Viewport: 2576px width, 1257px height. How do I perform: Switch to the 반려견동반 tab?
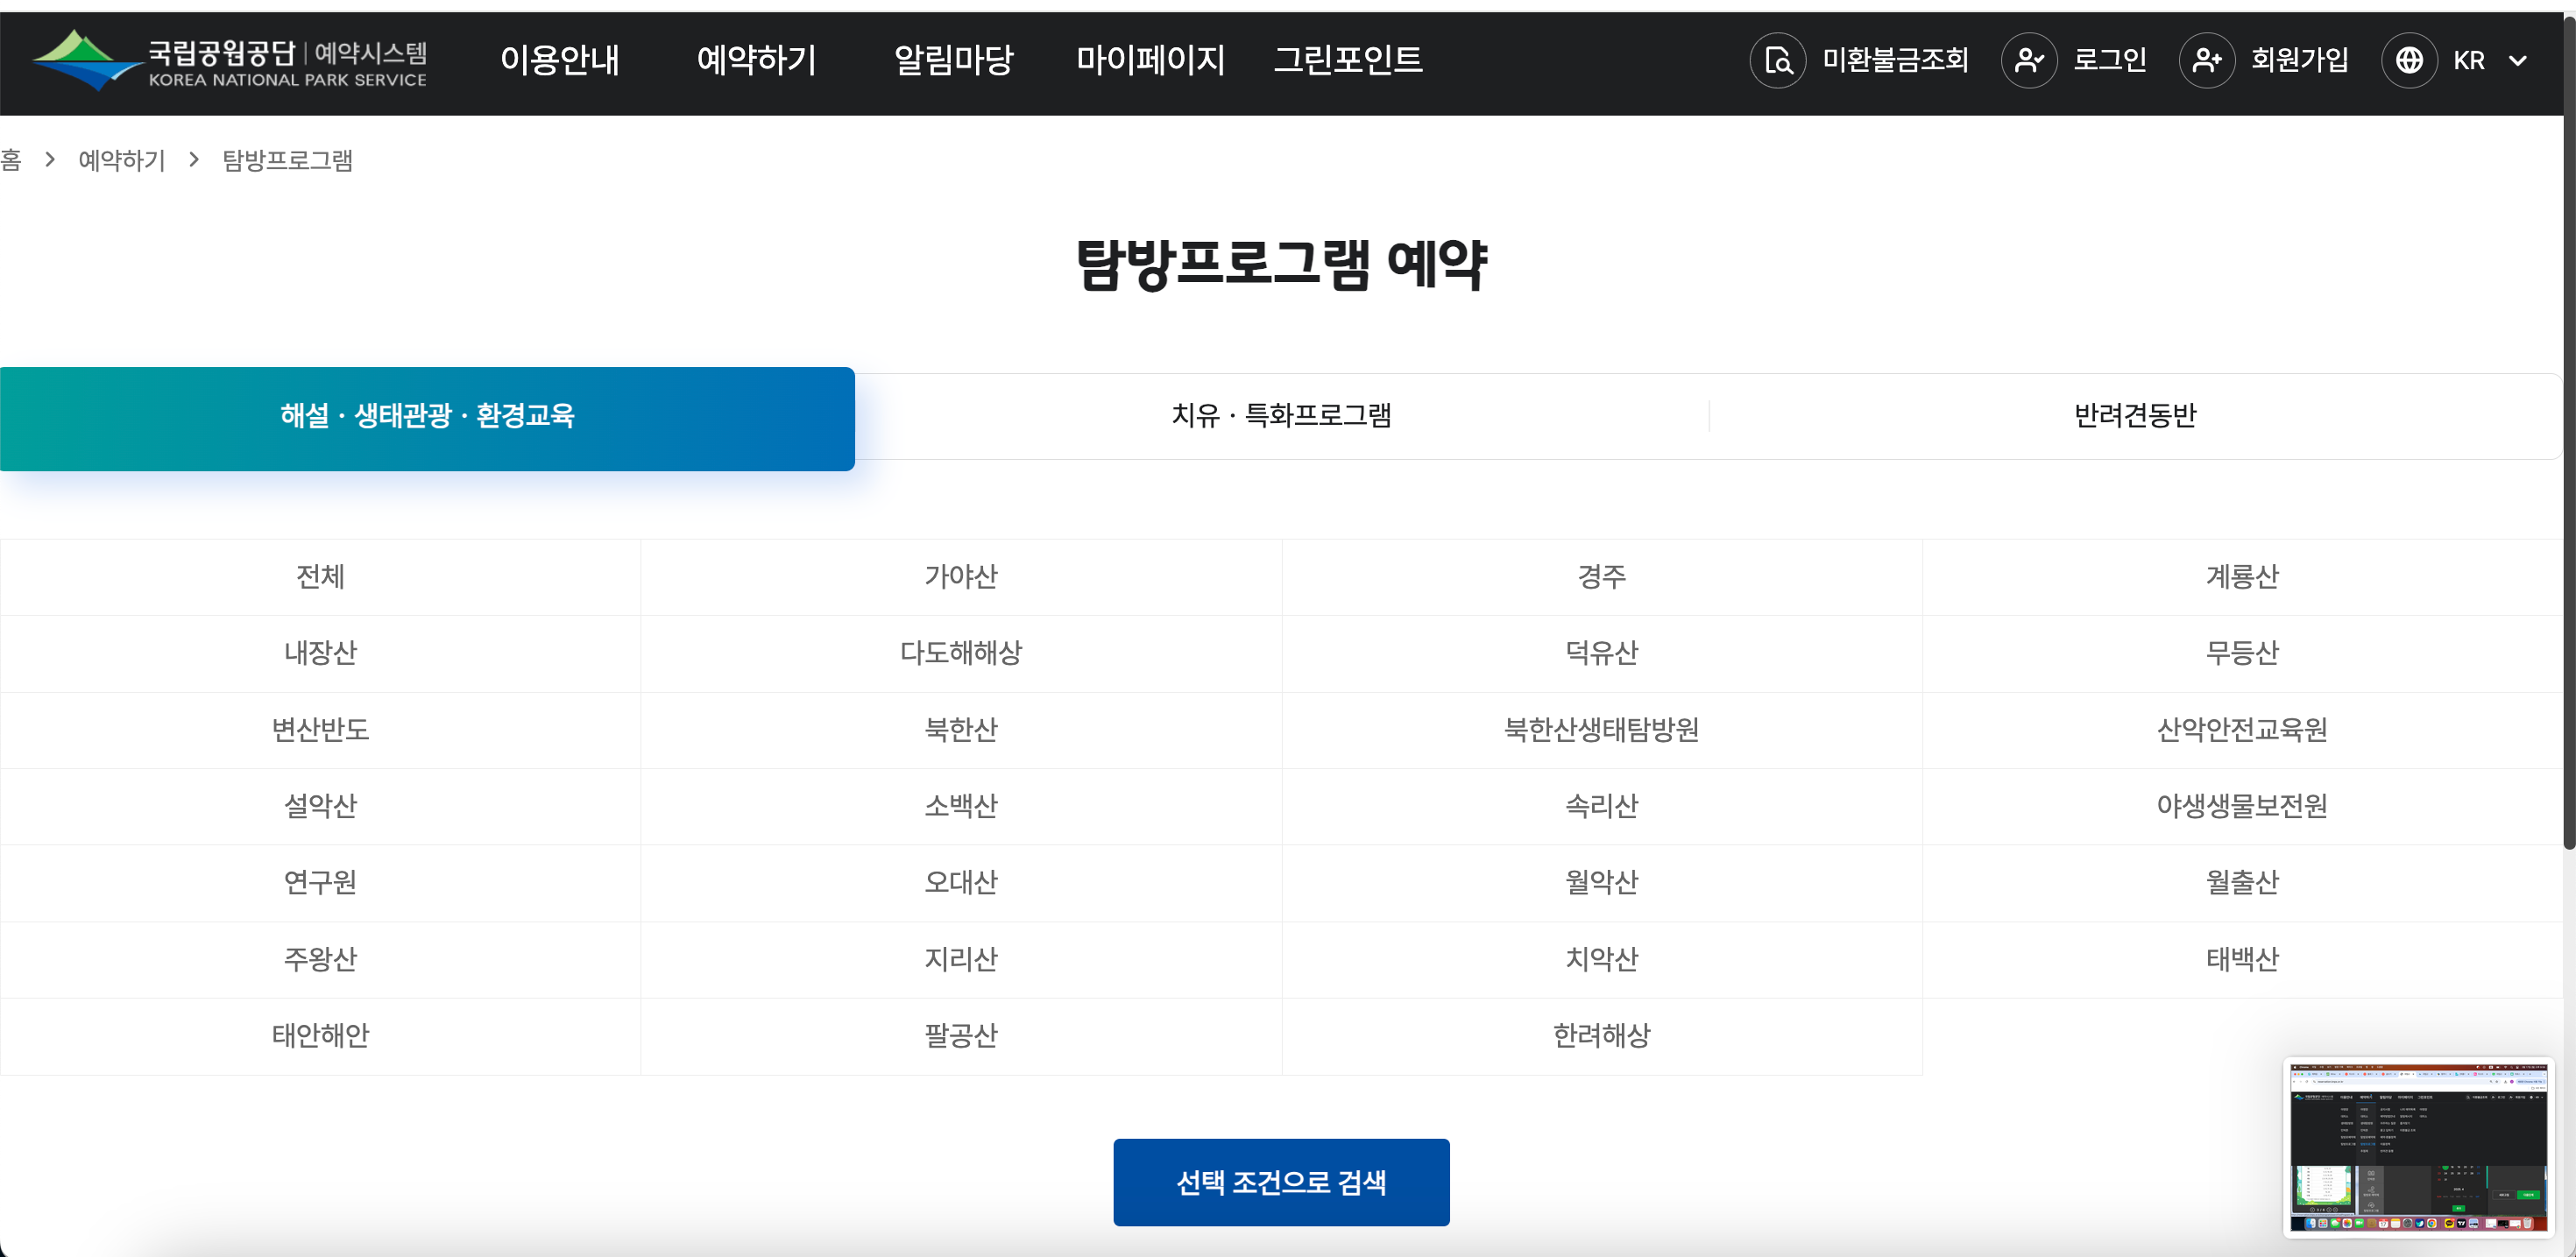coord(2136,416)
